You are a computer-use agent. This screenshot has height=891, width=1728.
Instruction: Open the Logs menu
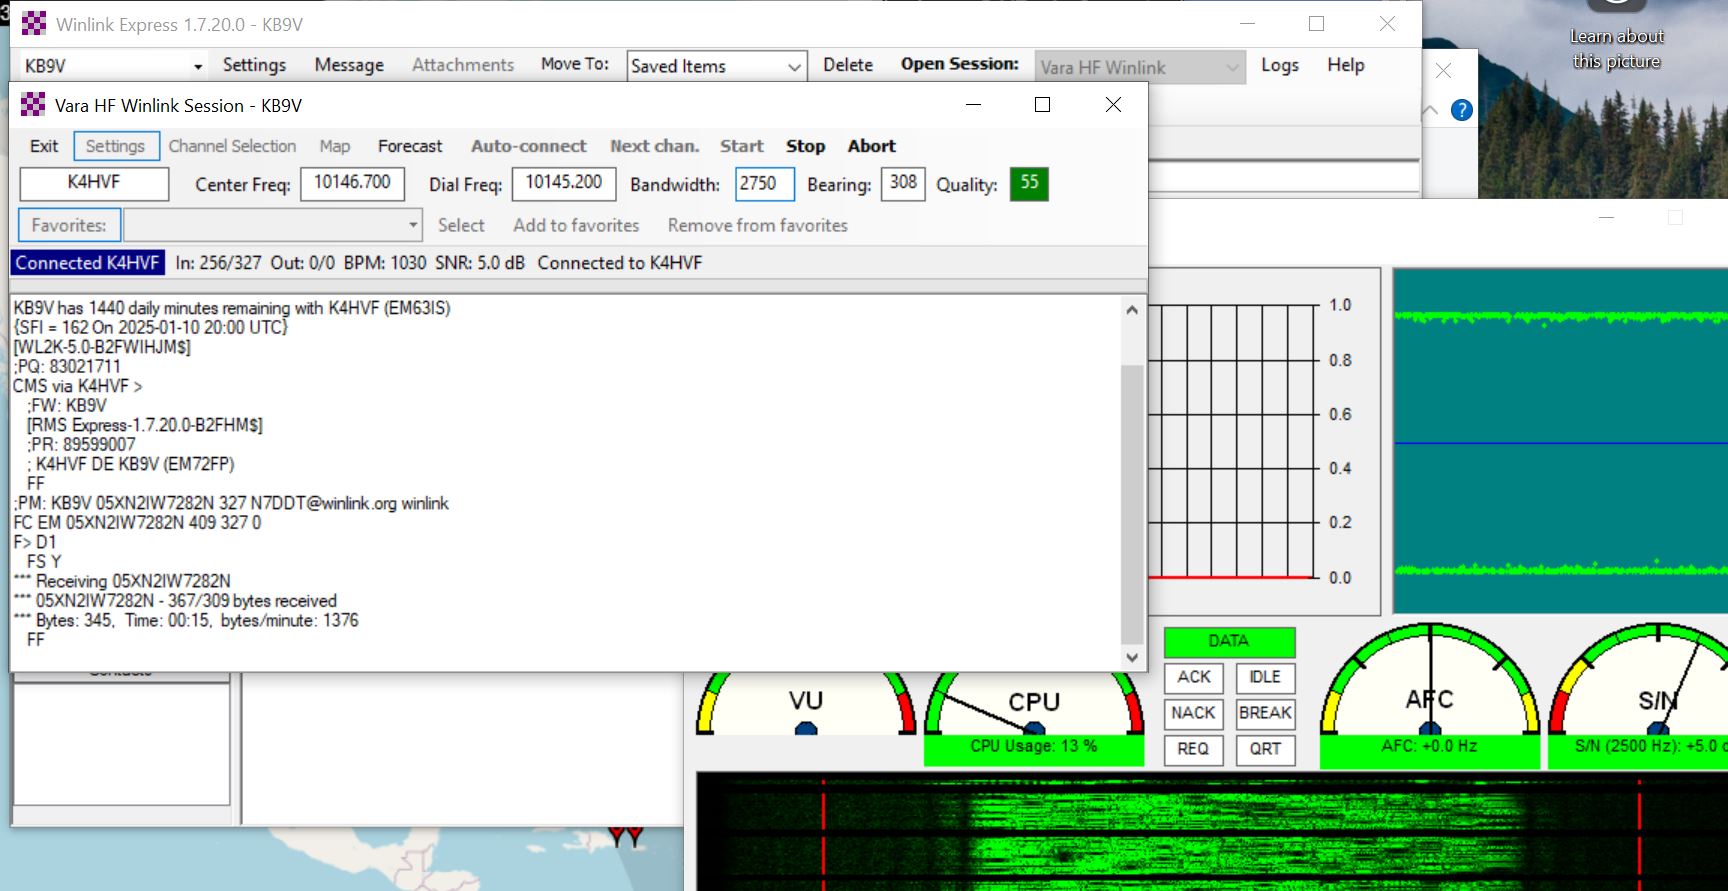pos(1279,65)
